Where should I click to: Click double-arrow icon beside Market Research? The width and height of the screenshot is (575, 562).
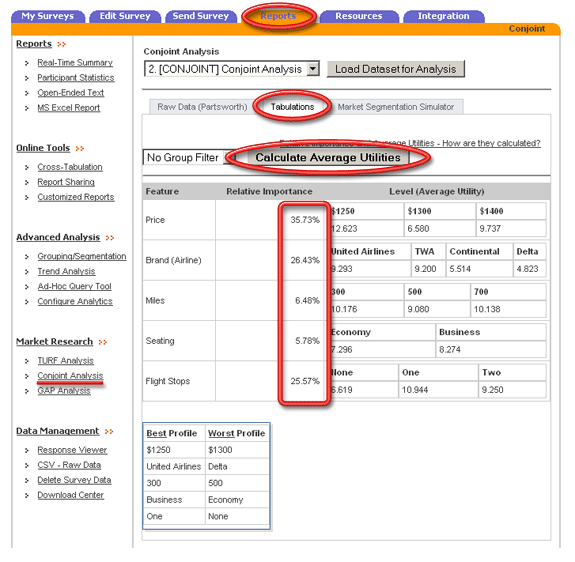click(x=102, y=342)
